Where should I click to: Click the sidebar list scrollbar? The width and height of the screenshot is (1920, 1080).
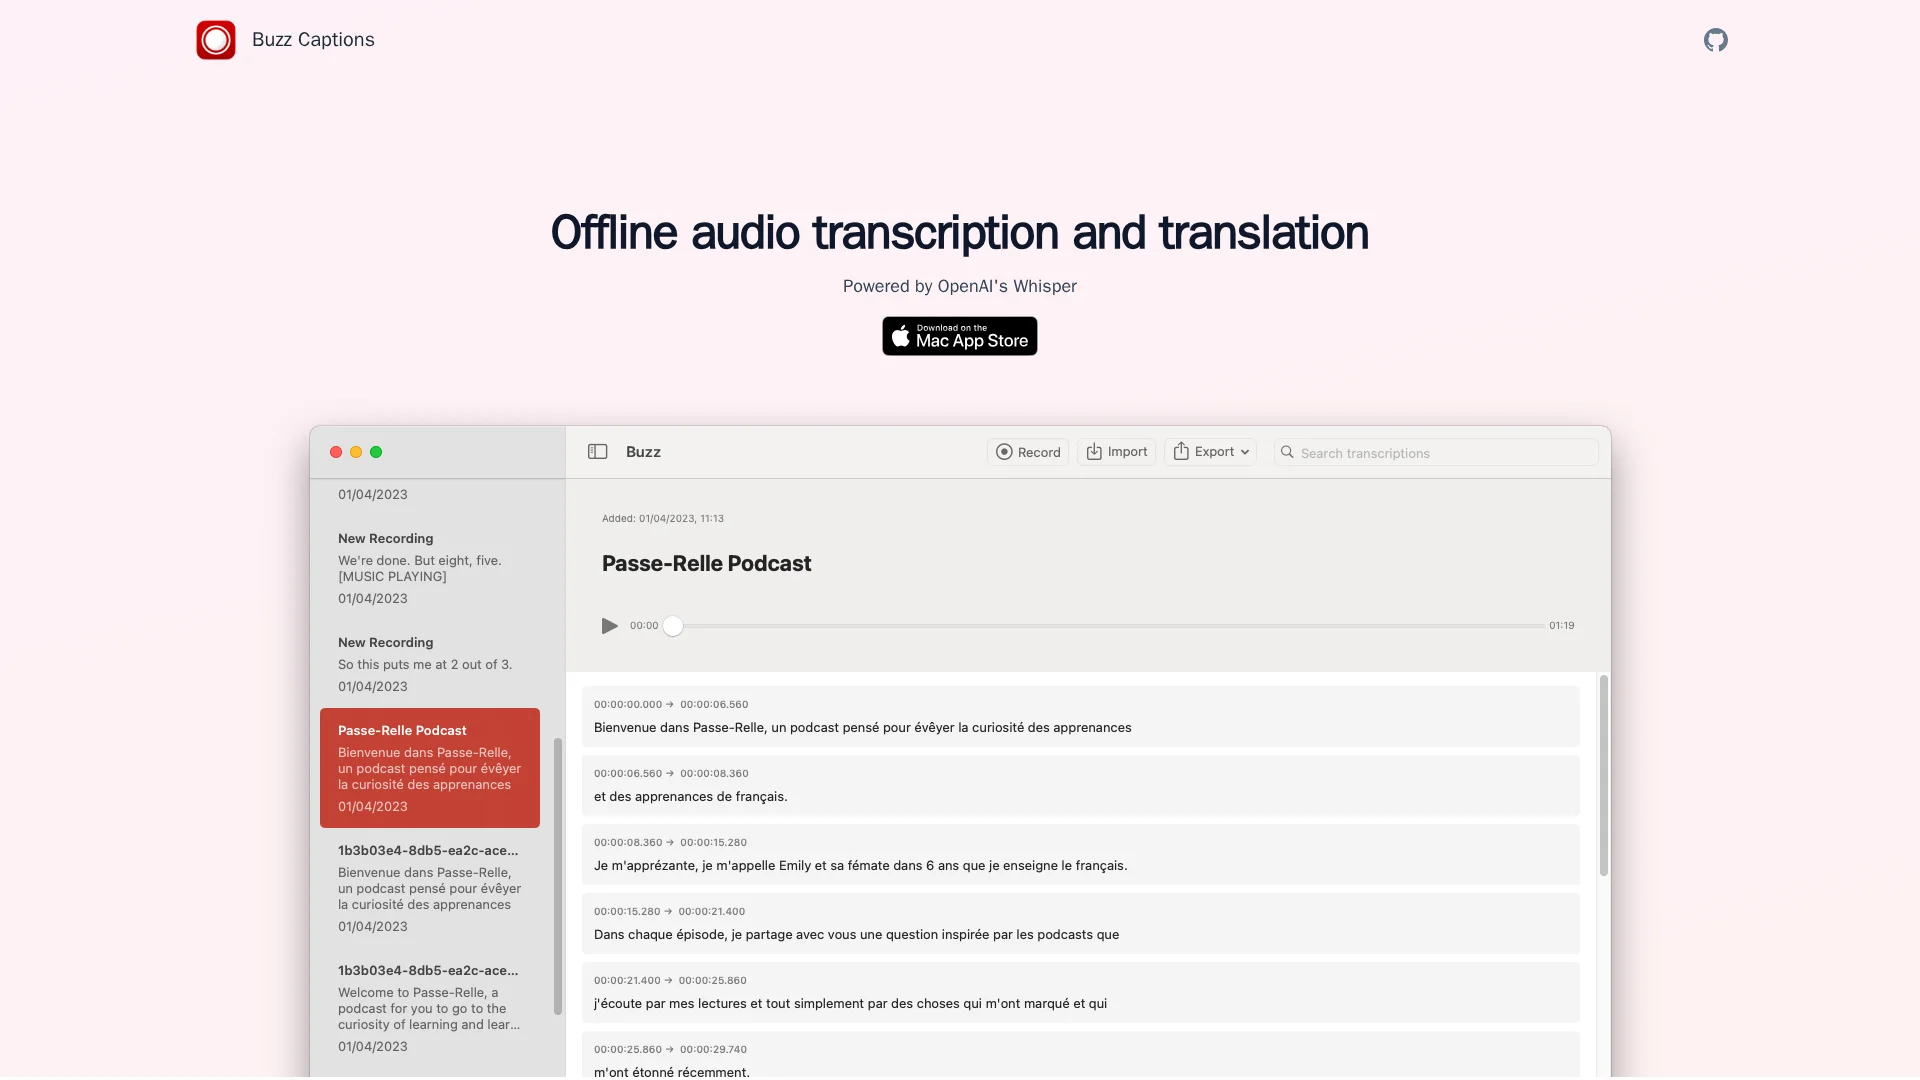coord(558,876)
